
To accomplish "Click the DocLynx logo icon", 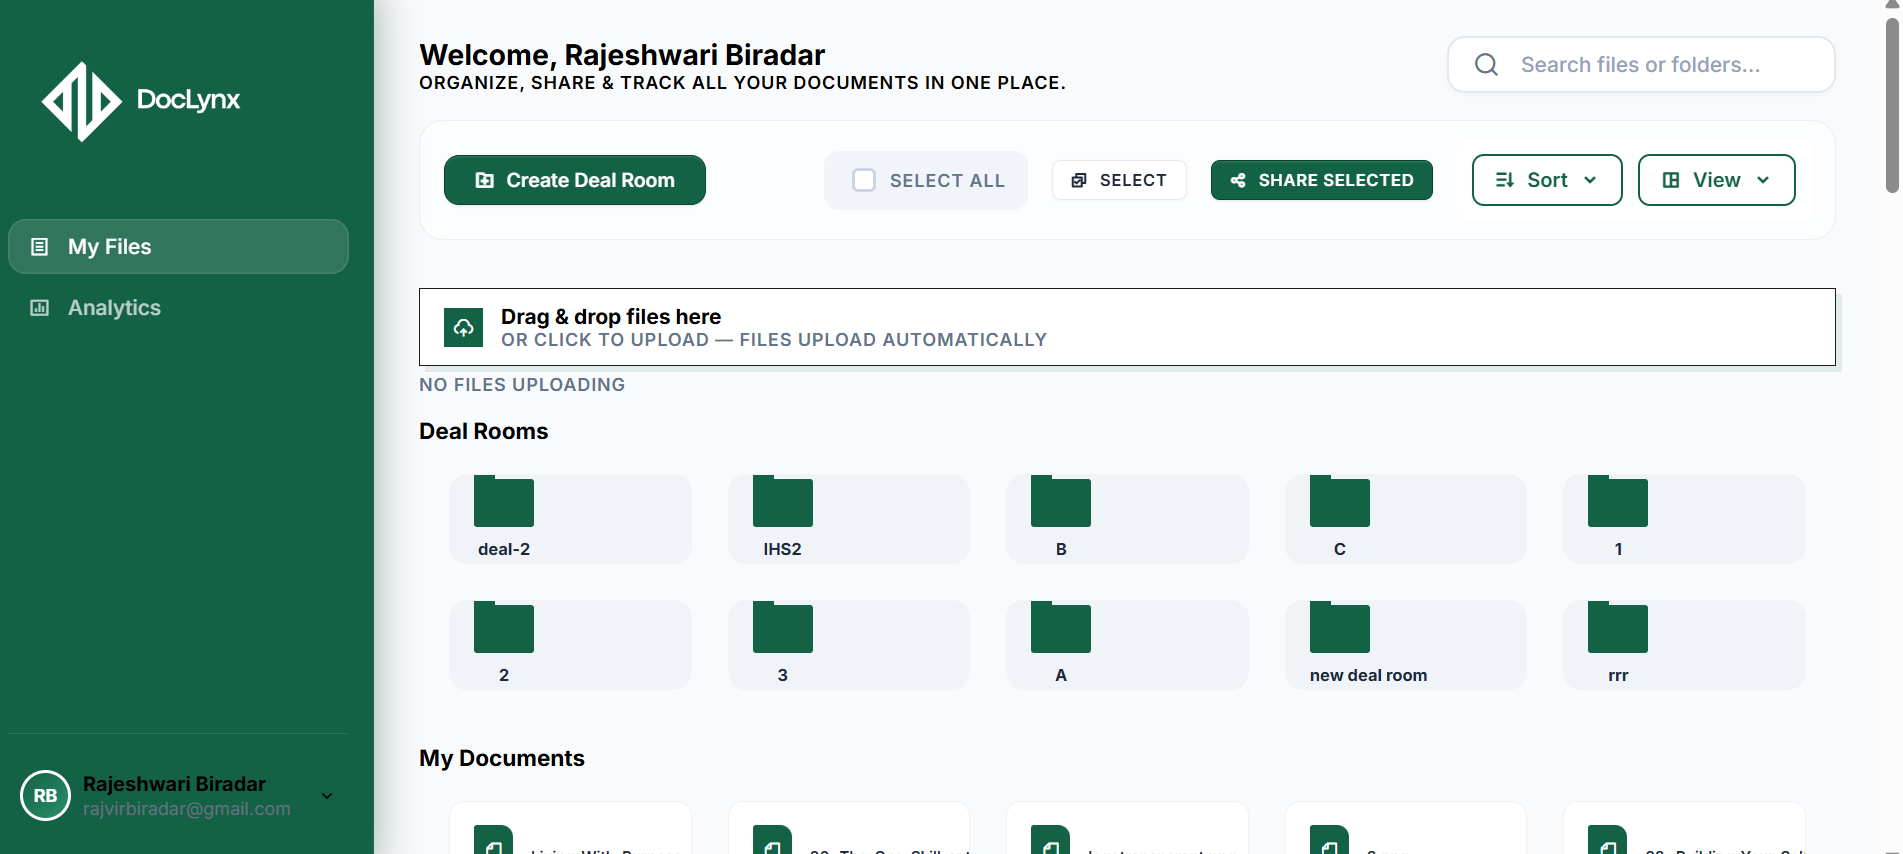I will coord(81,101).
